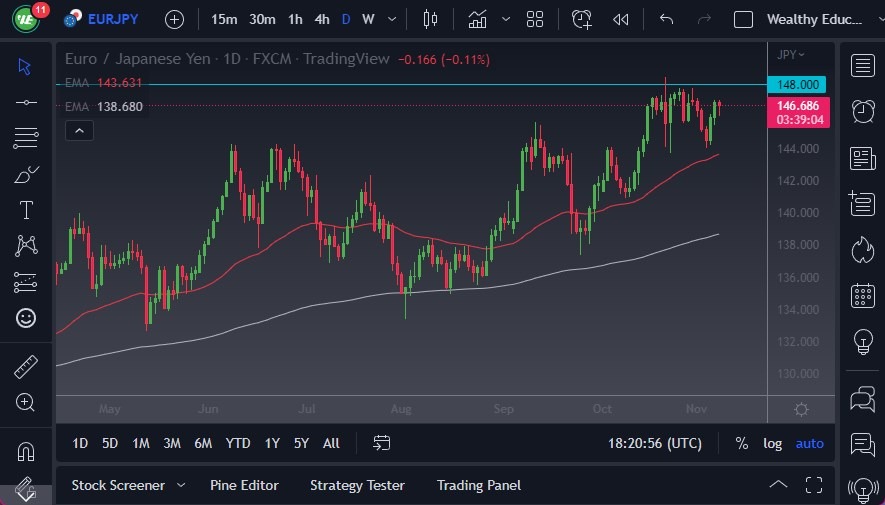Click the add symbol plus button
Viewport: 885px width, 505px height.
174,19
